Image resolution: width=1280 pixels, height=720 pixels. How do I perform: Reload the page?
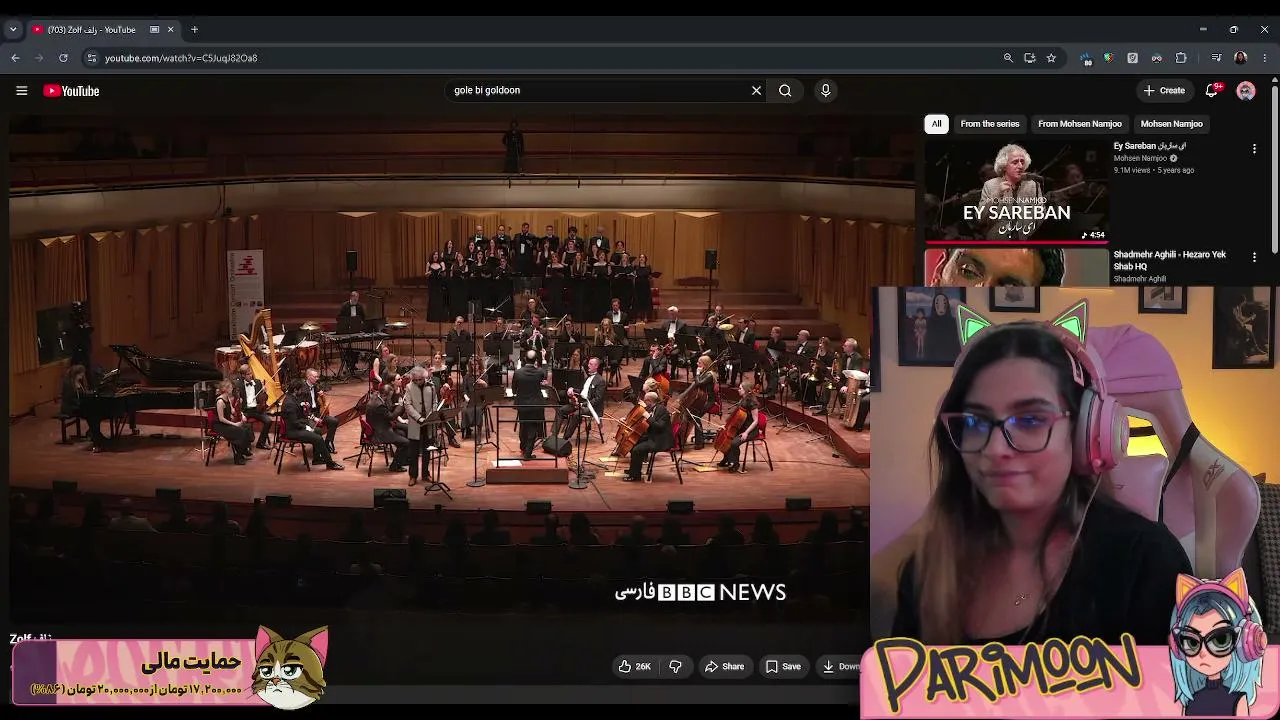(x=63, y=58)
